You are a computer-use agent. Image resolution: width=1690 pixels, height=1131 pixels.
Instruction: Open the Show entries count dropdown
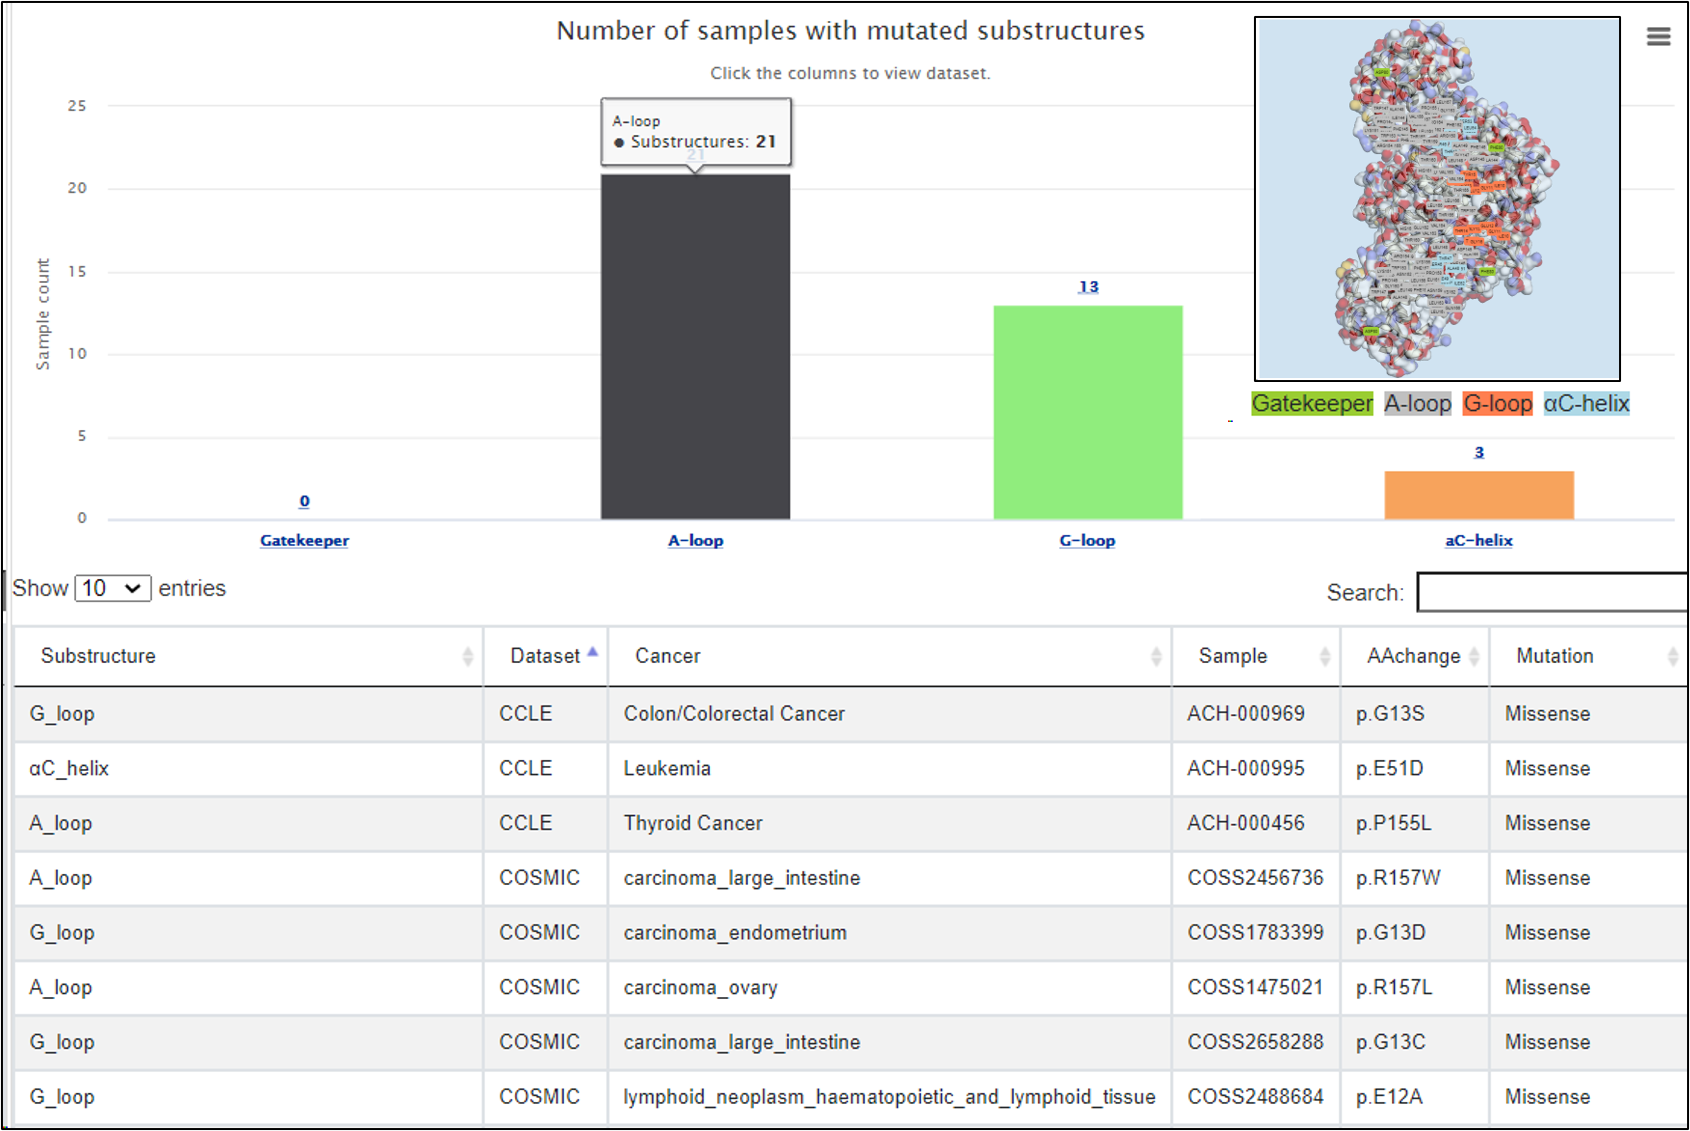(112, 588)
